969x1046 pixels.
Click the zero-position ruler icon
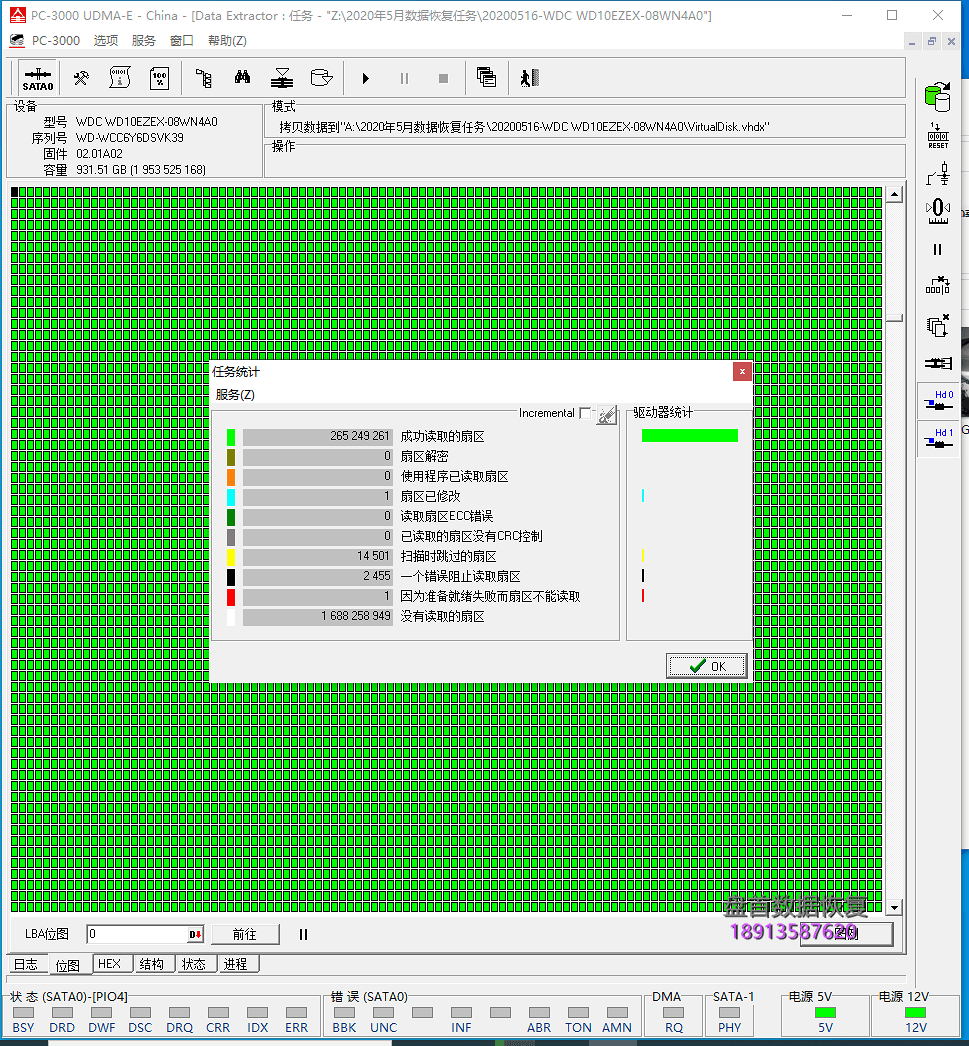938,211
